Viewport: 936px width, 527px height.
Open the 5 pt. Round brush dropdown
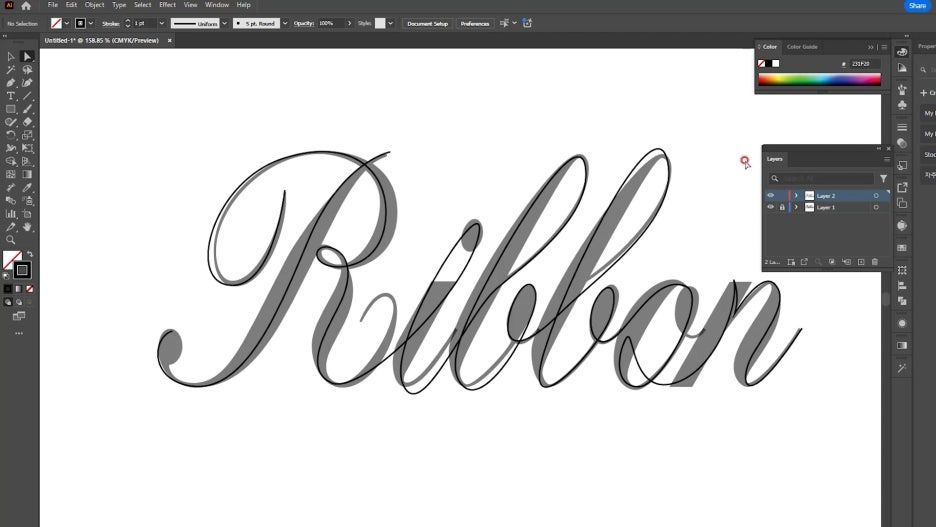click(x=285, y=23)
